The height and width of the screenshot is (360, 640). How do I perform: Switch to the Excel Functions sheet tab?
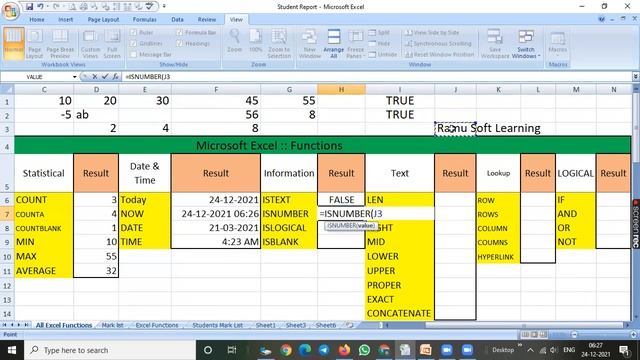pos(157,325)
